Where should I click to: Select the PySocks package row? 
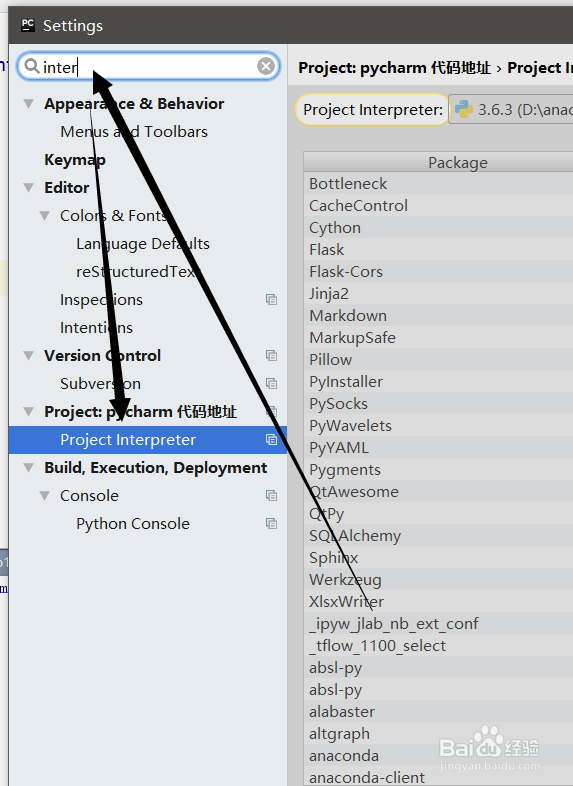pyautogui.click(x=438, y=404)
